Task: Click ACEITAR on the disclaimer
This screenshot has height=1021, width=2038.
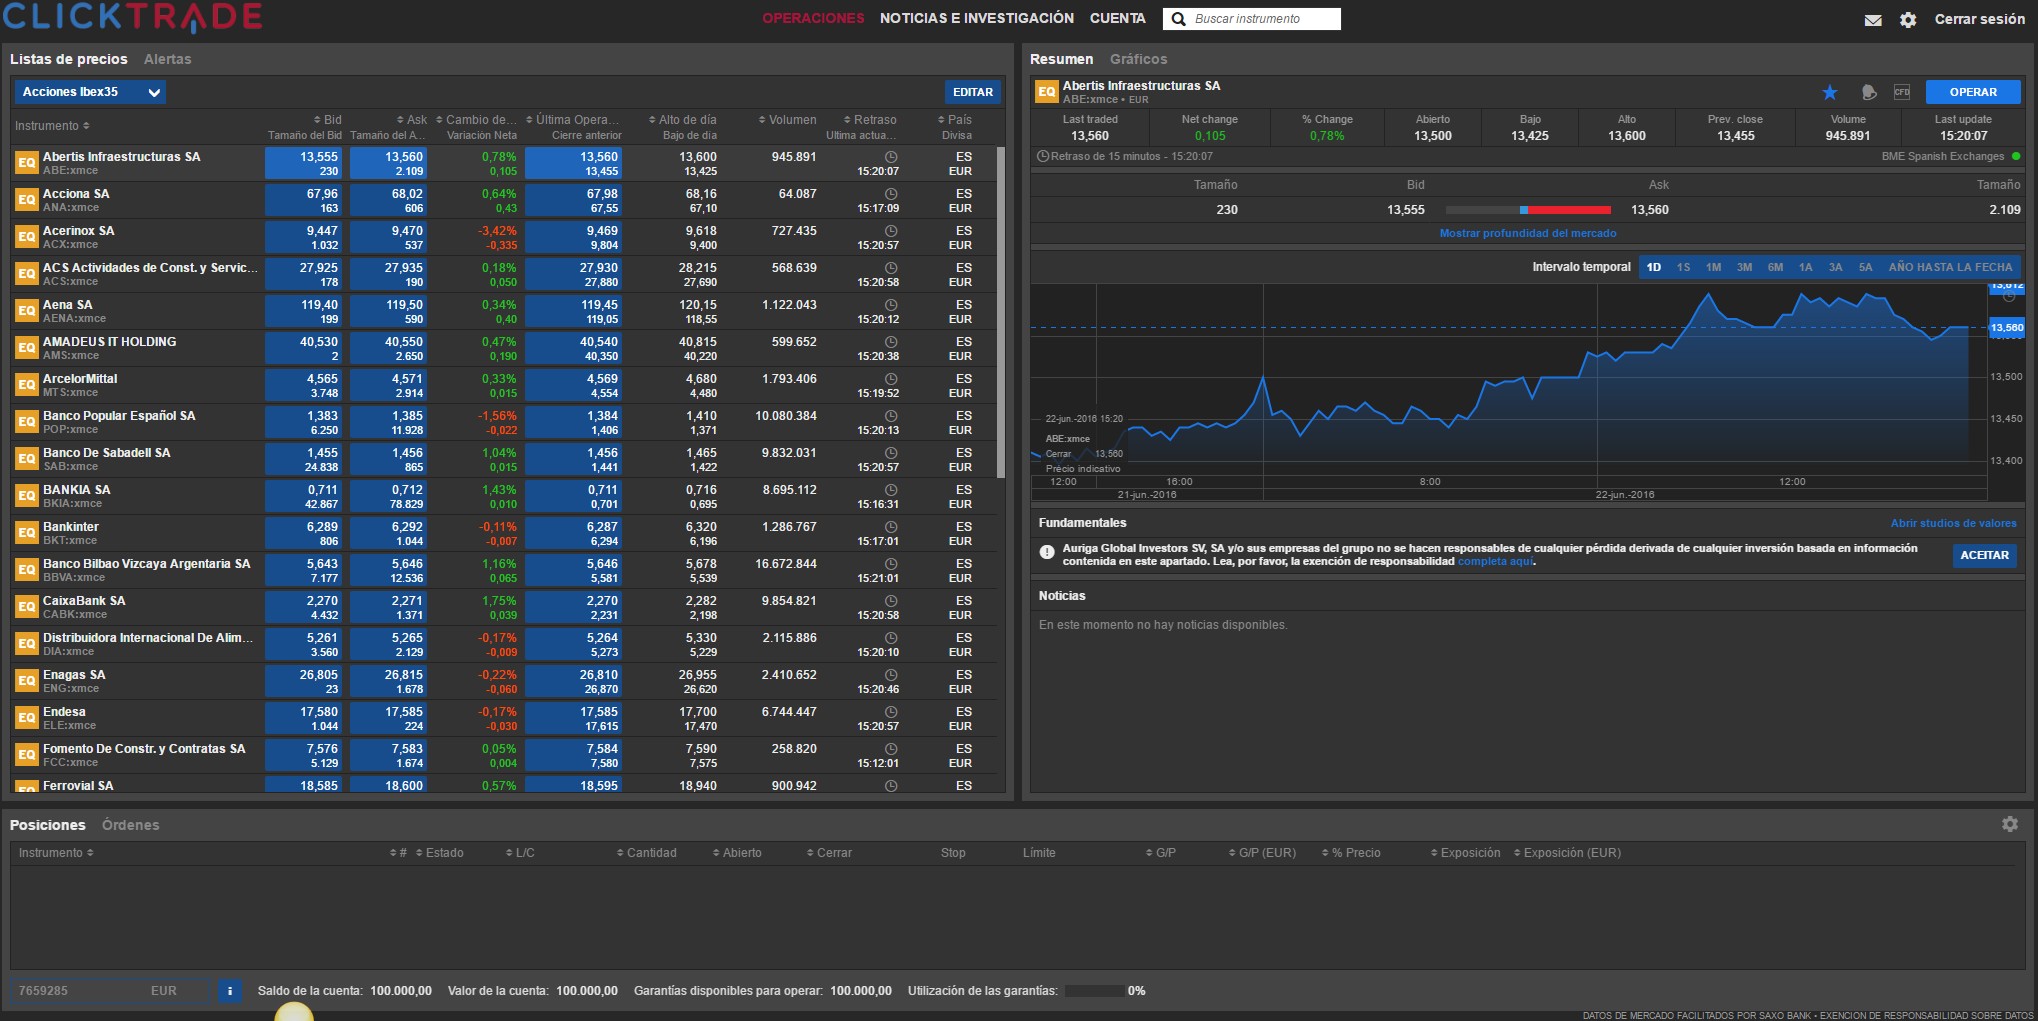Action: click(1985, 555)
